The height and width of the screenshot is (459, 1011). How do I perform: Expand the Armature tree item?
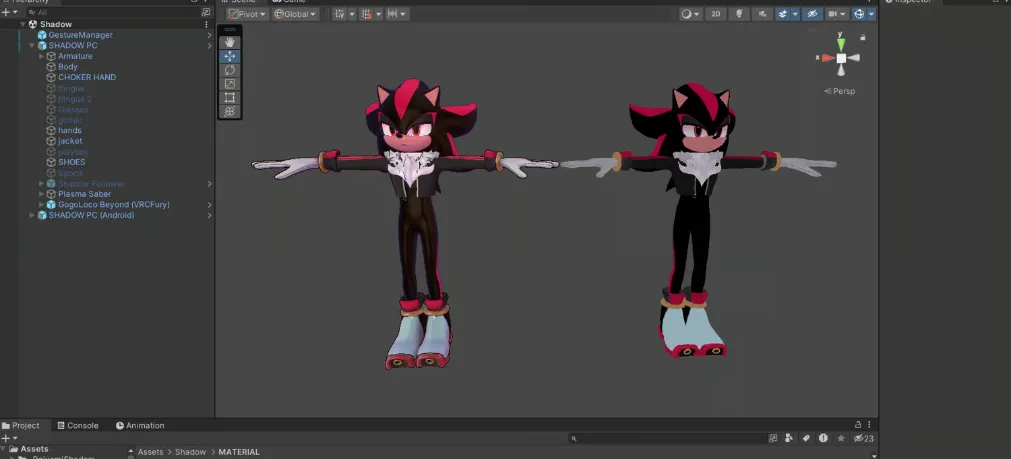point(41,56)
